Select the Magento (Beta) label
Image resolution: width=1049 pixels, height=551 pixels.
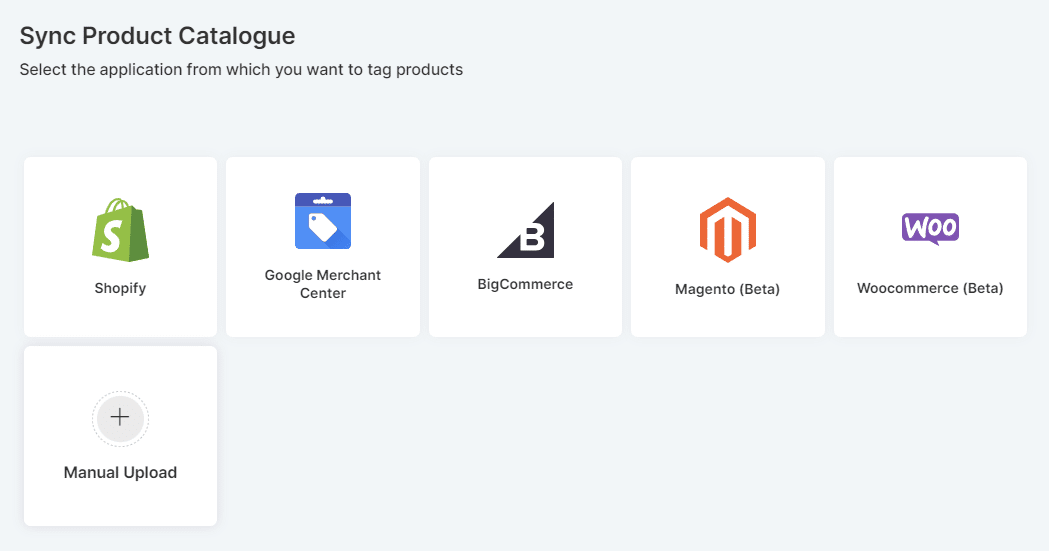(x=727, y=289)
